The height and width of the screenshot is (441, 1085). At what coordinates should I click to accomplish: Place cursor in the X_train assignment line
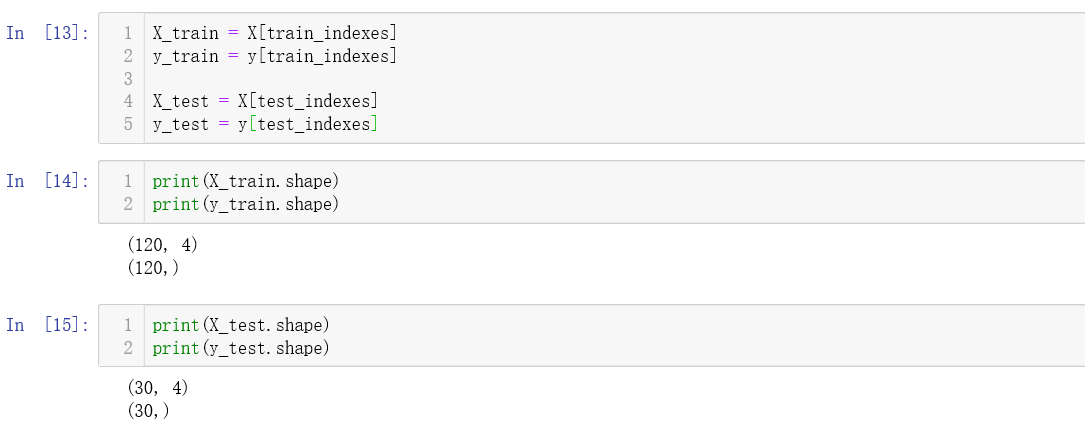pyautogui.click(x=274, y=33)
